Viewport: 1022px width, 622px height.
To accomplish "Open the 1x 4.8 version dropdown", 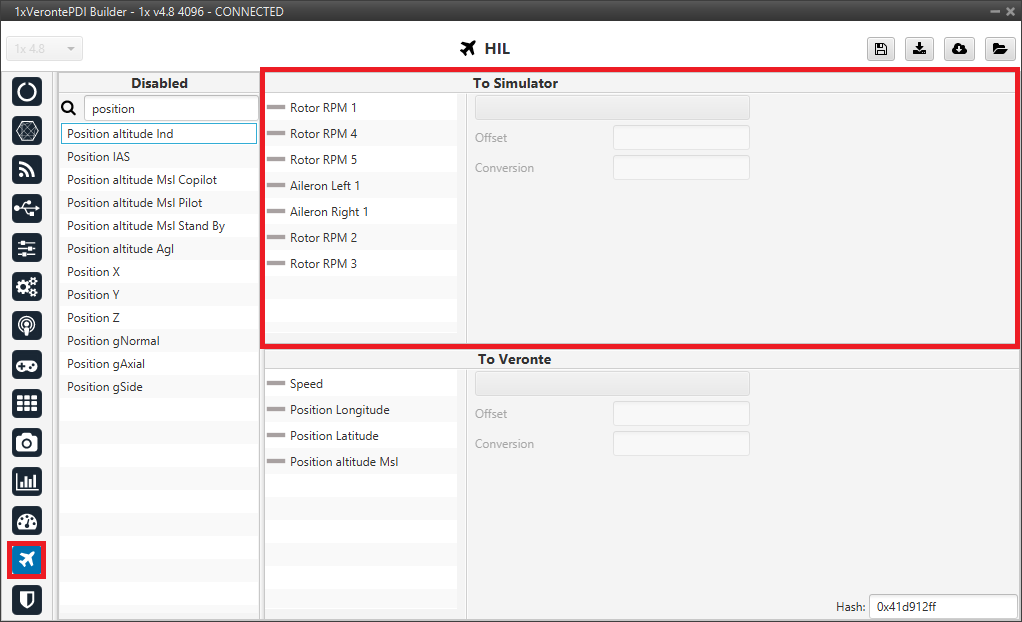I will click(x=45, y=49).
